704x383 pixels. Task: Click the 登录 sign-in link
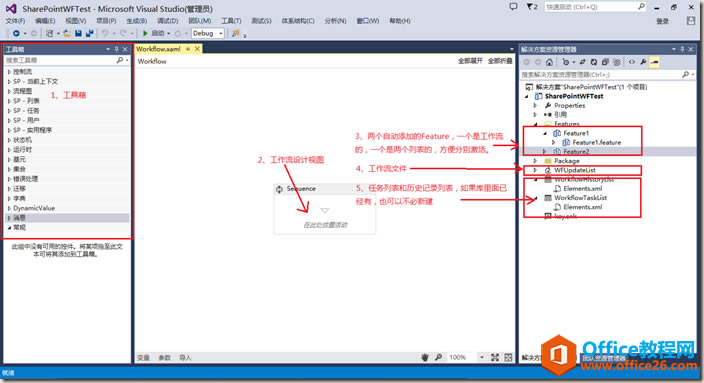click(x=663, y=21)
